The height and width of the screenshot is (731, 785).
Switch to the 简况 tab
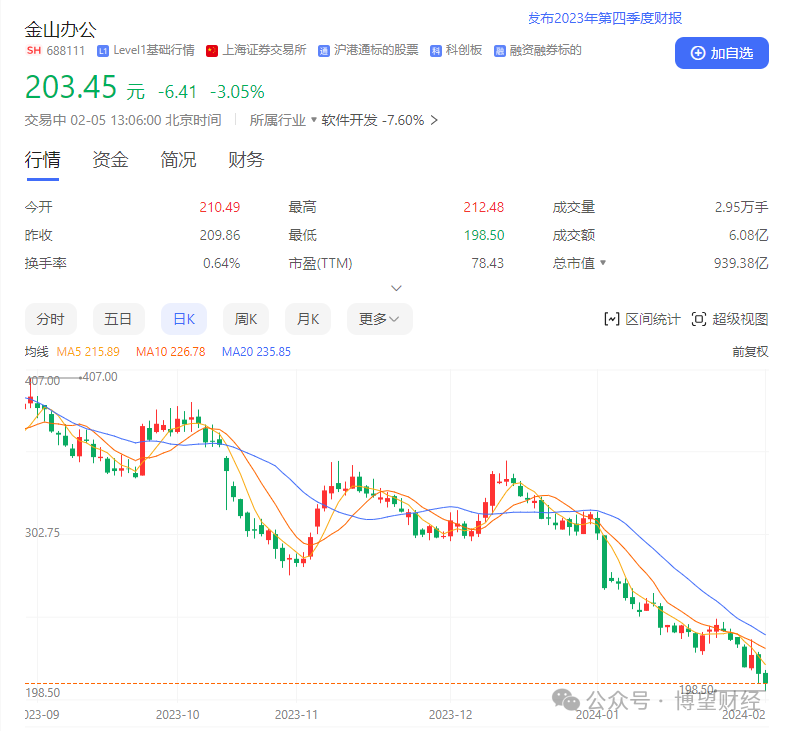178,160
